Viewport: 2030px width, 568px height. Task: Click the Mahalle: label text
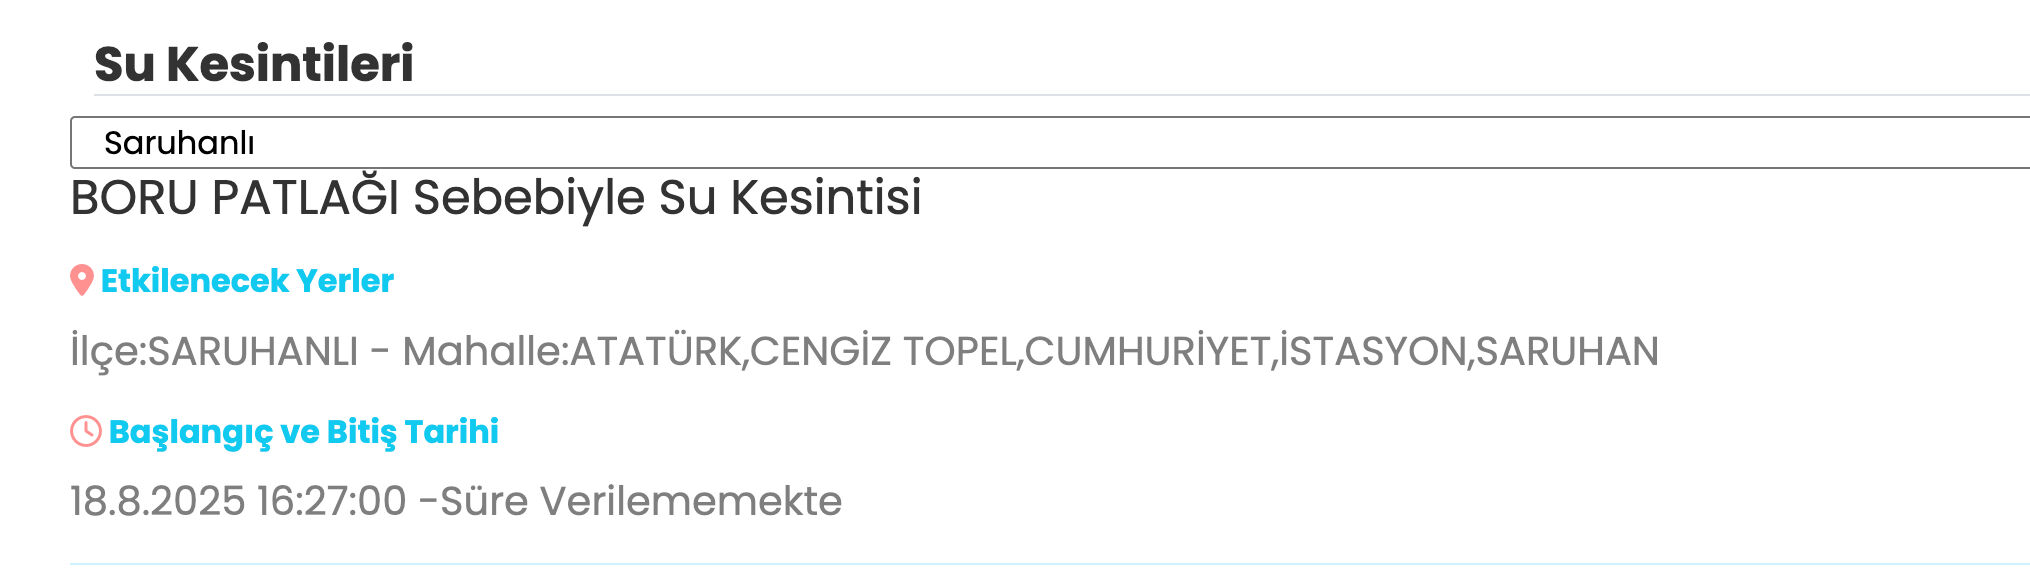485,352
